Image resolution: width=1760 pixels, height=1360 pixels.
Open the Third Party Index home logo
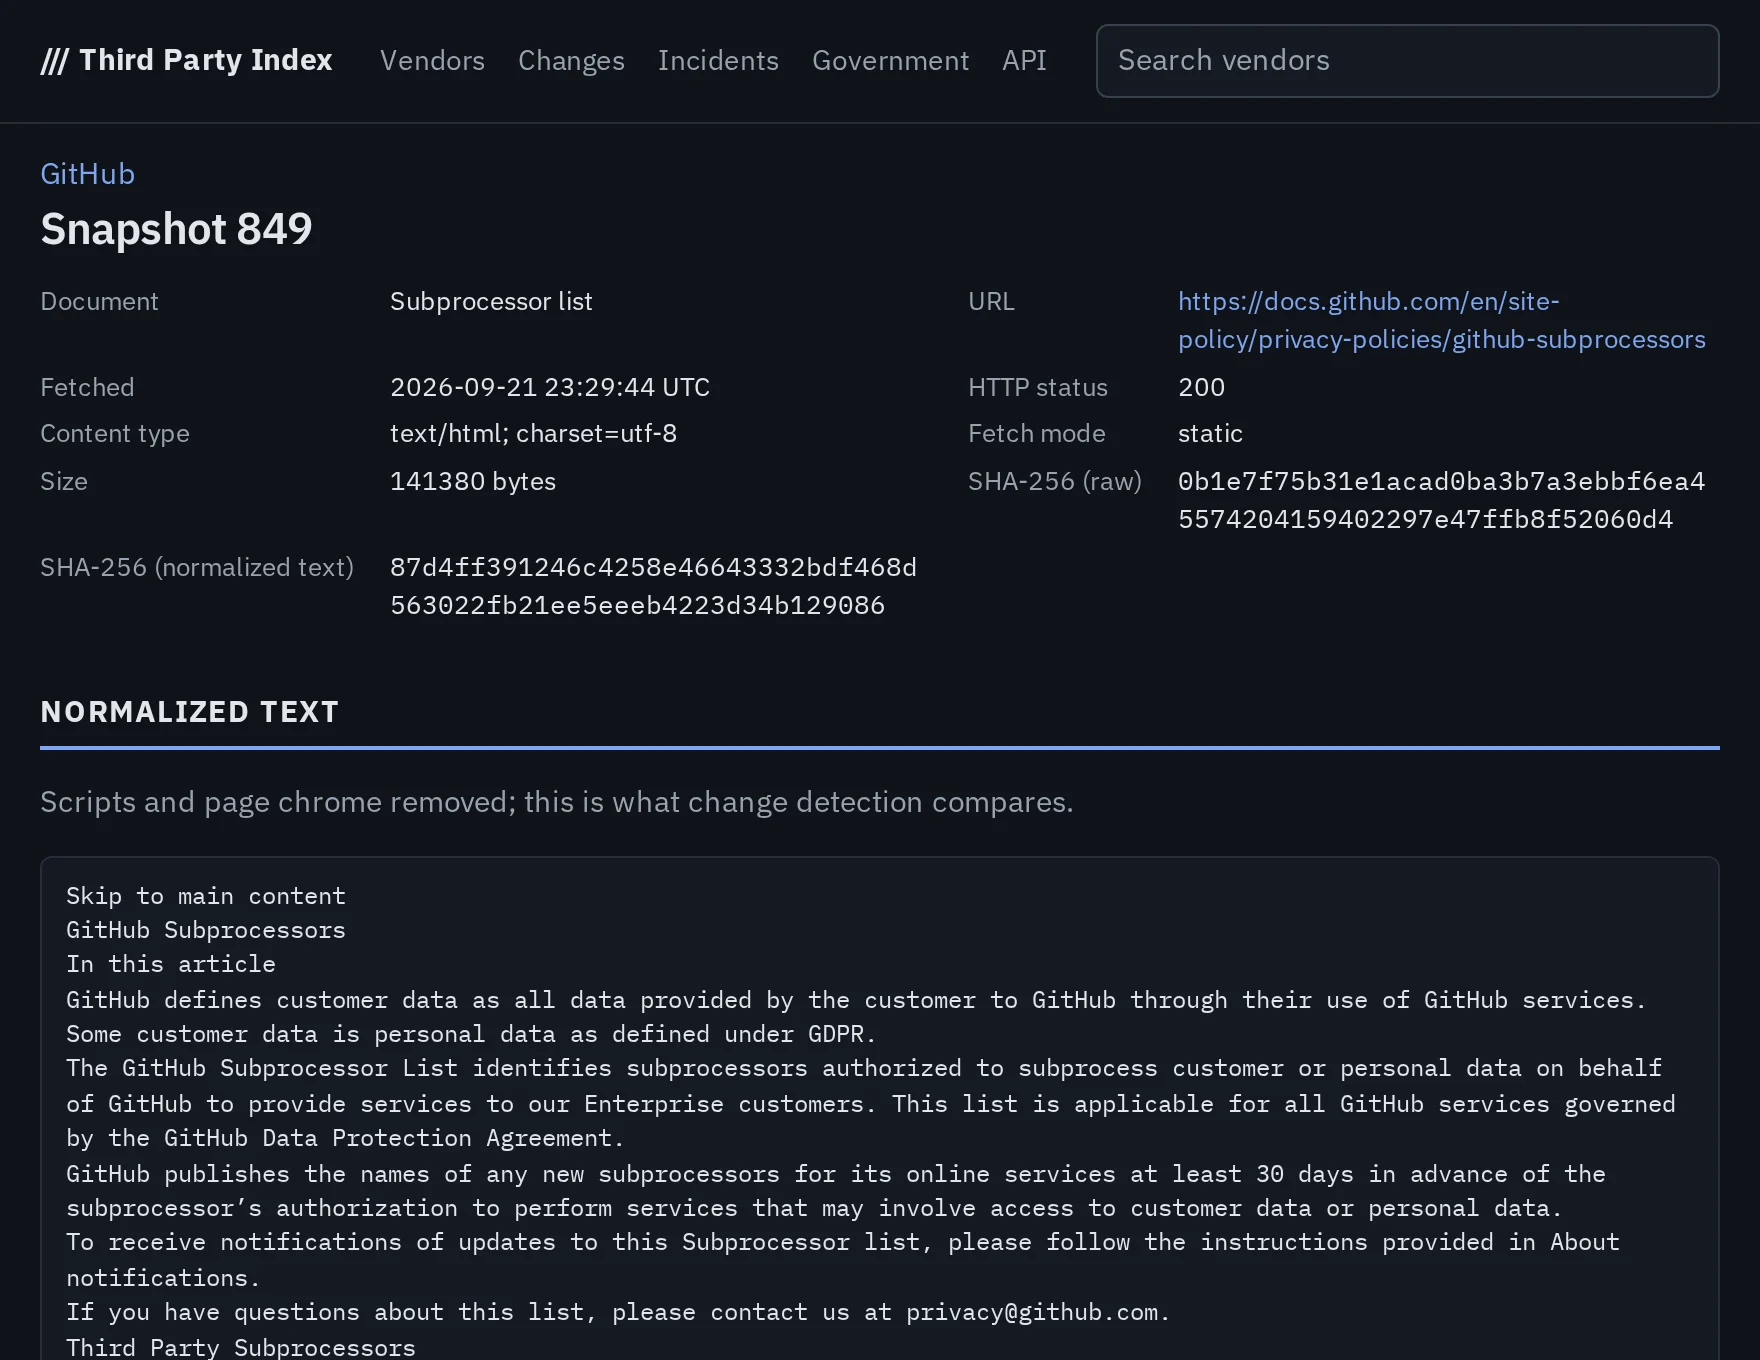click(186, 60)
